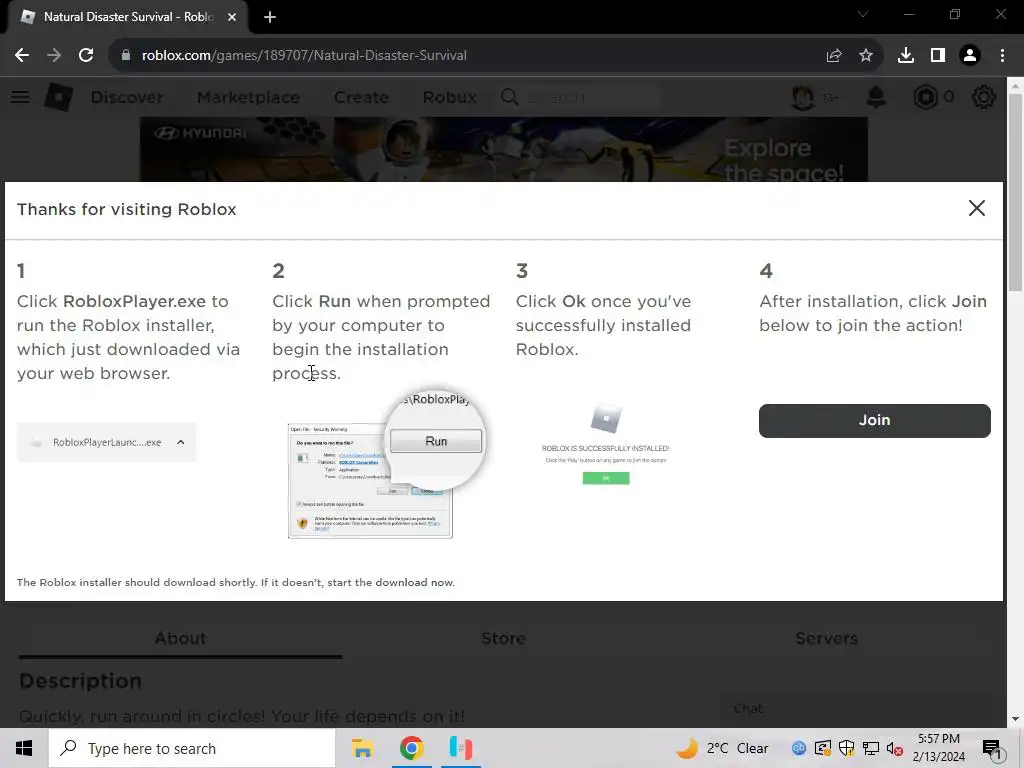Open a new browser tab
1024x768 pixels.
pyautogui.click(x=270, y=17)
